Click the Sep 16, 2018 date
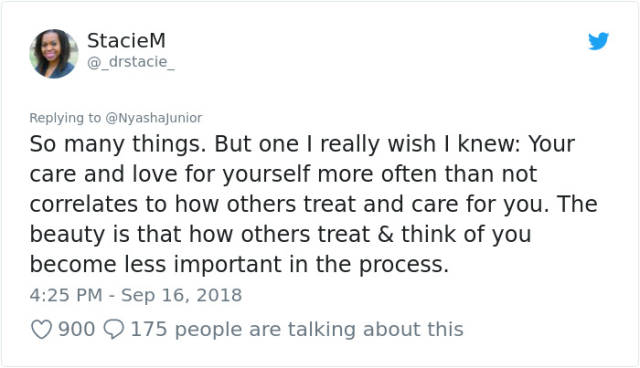The height and width of the screenshot is (368, 640). (x=181, y=295)
